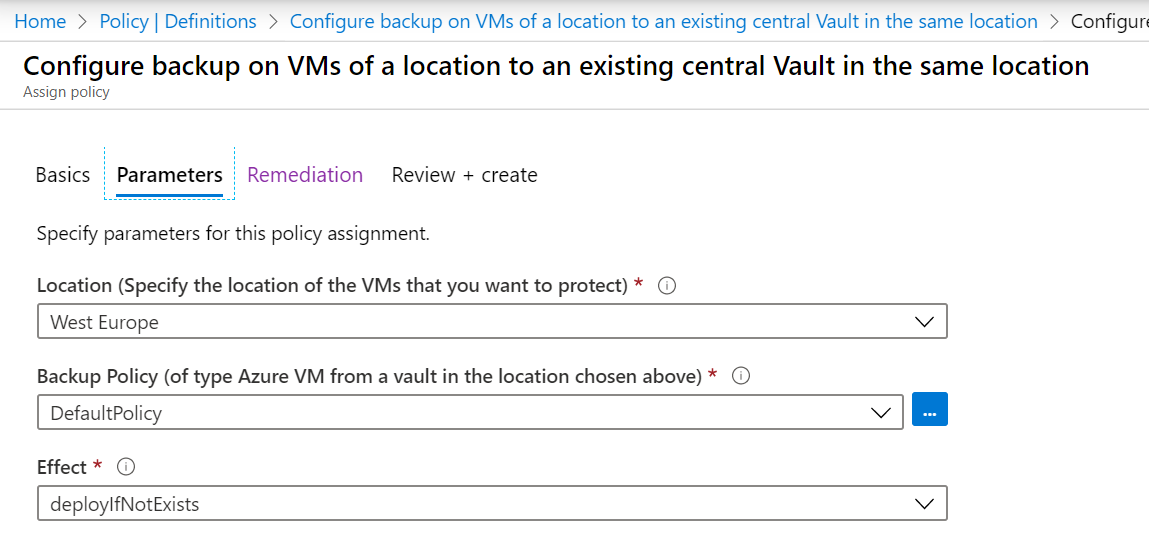Click the chevron arrow in the DefaultPolicy dropdown
Viewport: 1149px width, 550px height.
[880, 412]
